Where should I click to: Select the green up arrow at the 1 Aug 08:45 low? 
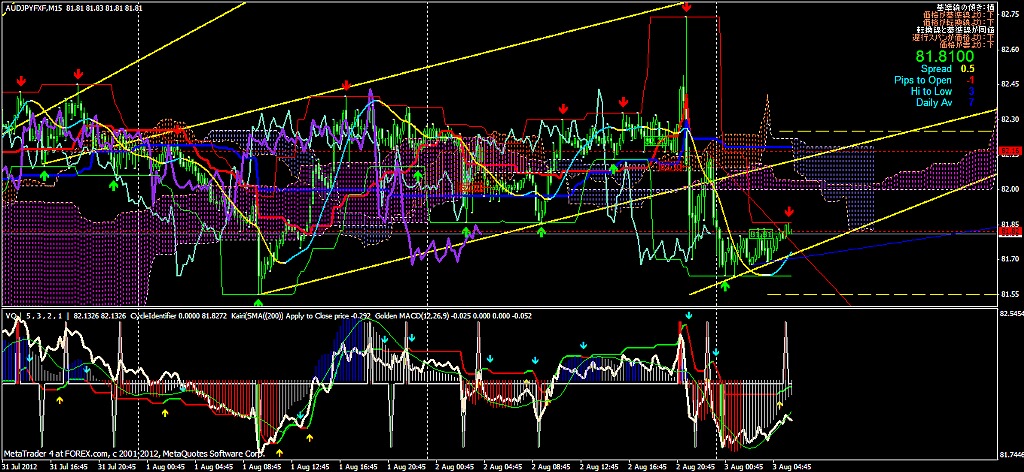(259, 300)
